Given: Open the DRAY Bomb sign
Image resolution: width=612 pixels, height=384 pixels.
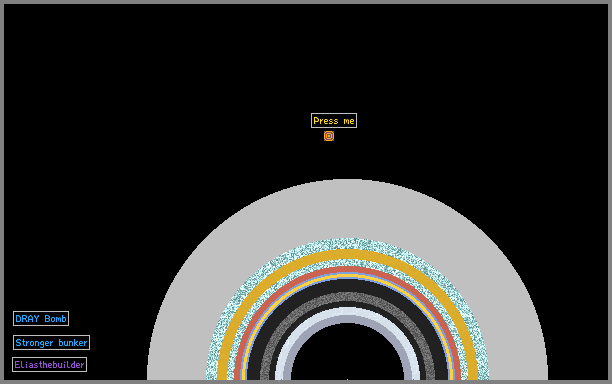Looking at the screenshot, I should [x=41, y=318].
